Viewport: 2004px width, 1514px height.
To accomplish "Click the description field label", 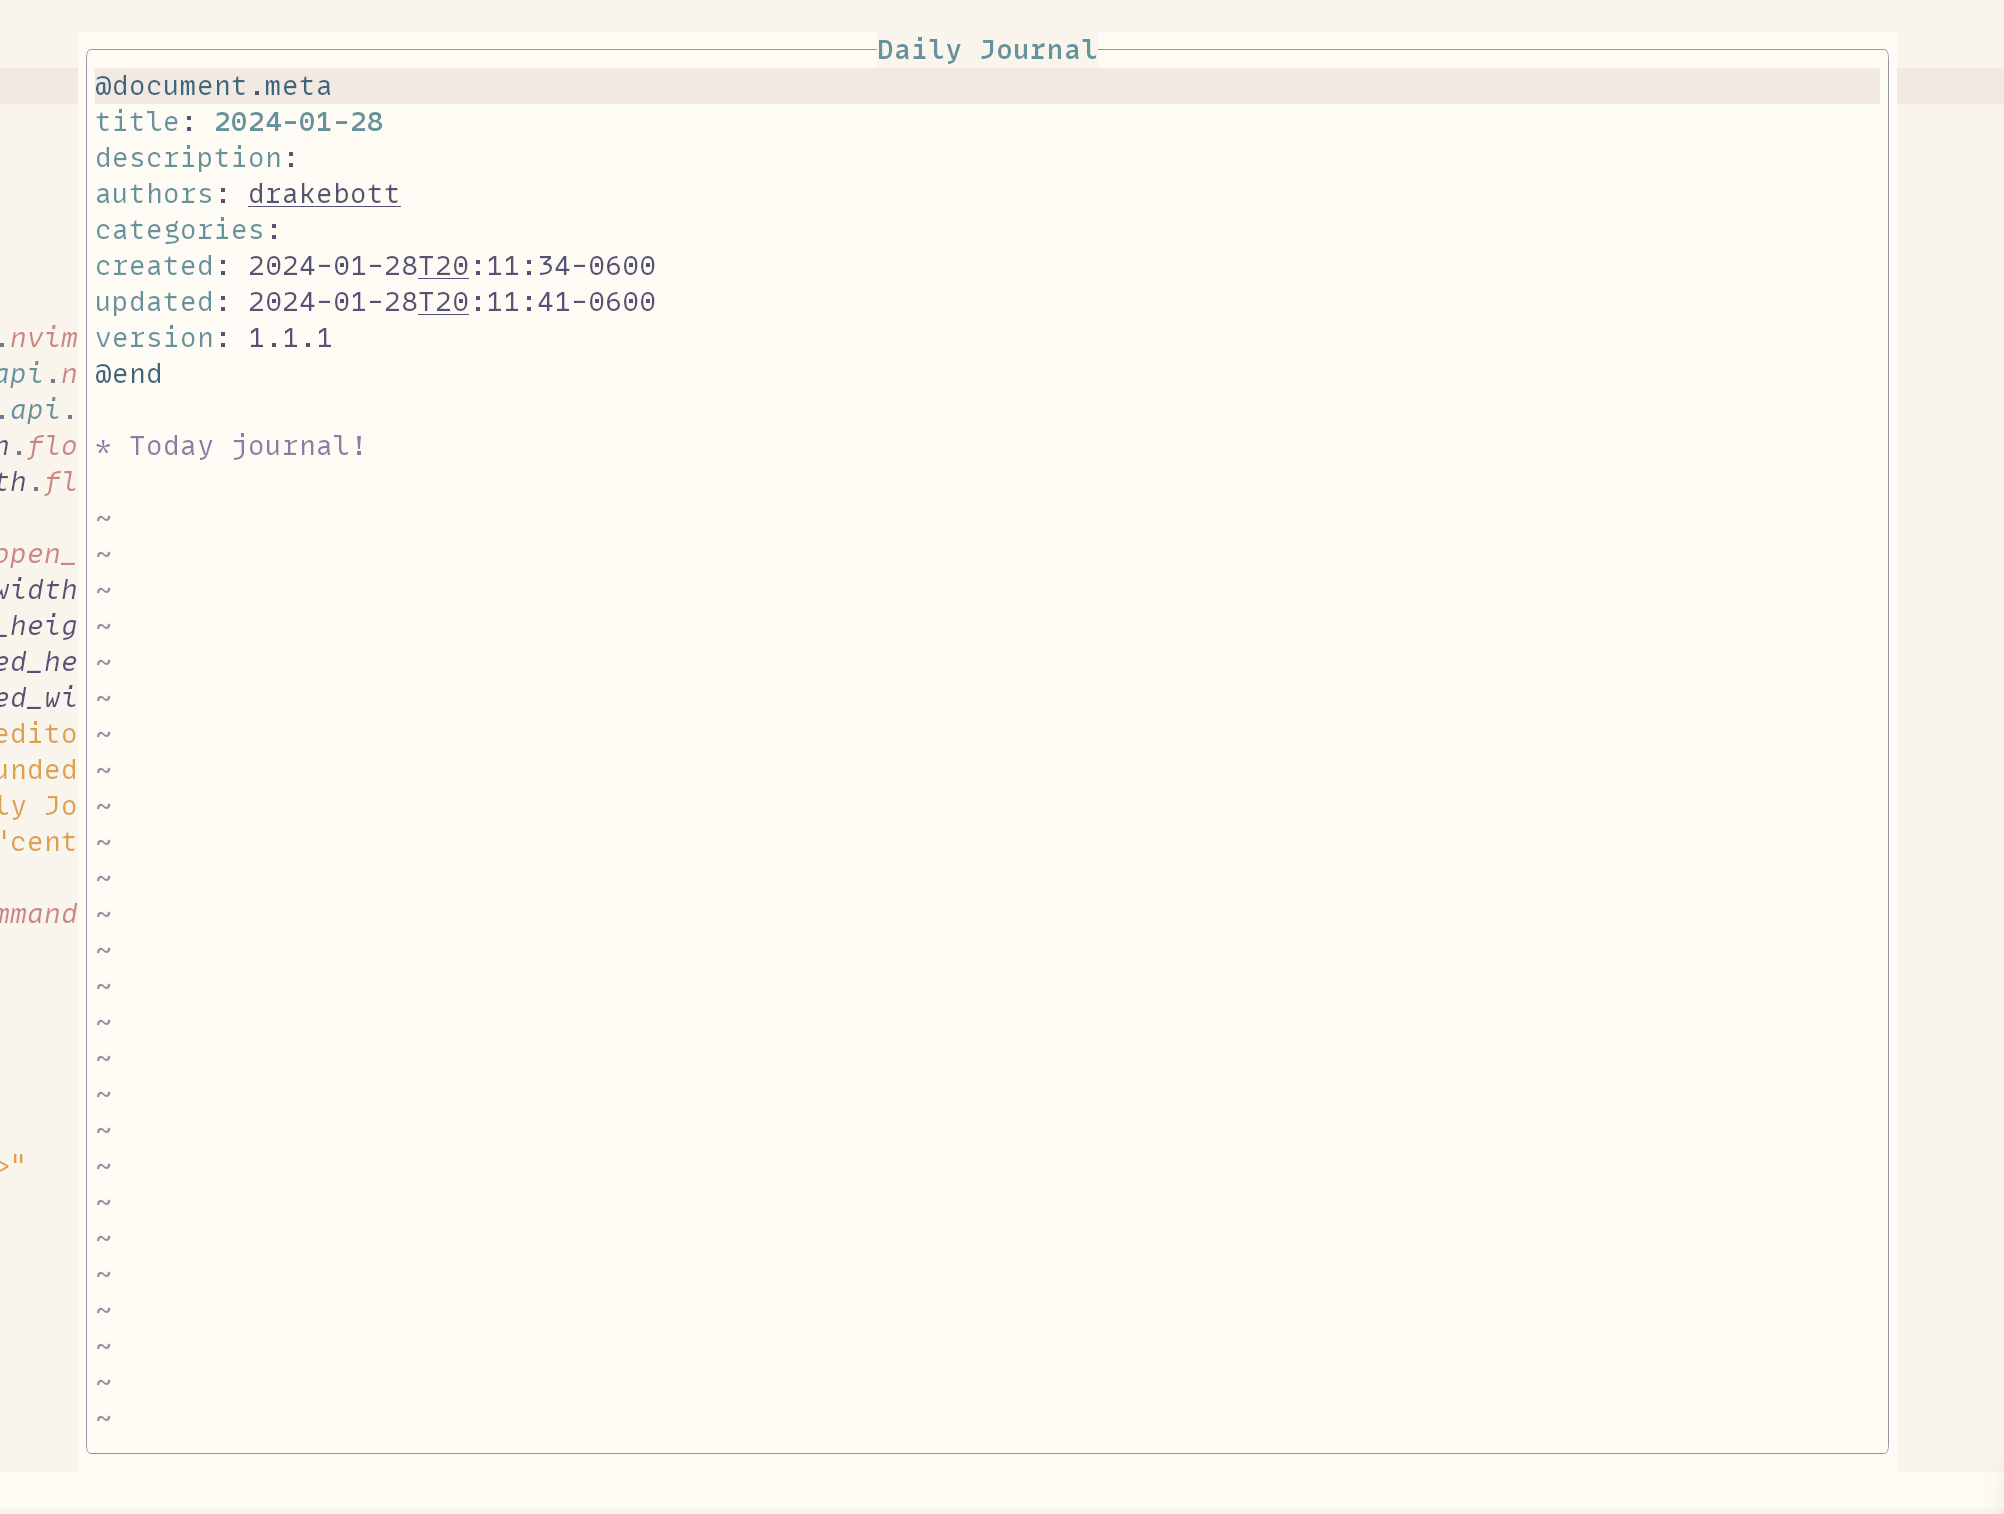I will [x=186, y=157].
